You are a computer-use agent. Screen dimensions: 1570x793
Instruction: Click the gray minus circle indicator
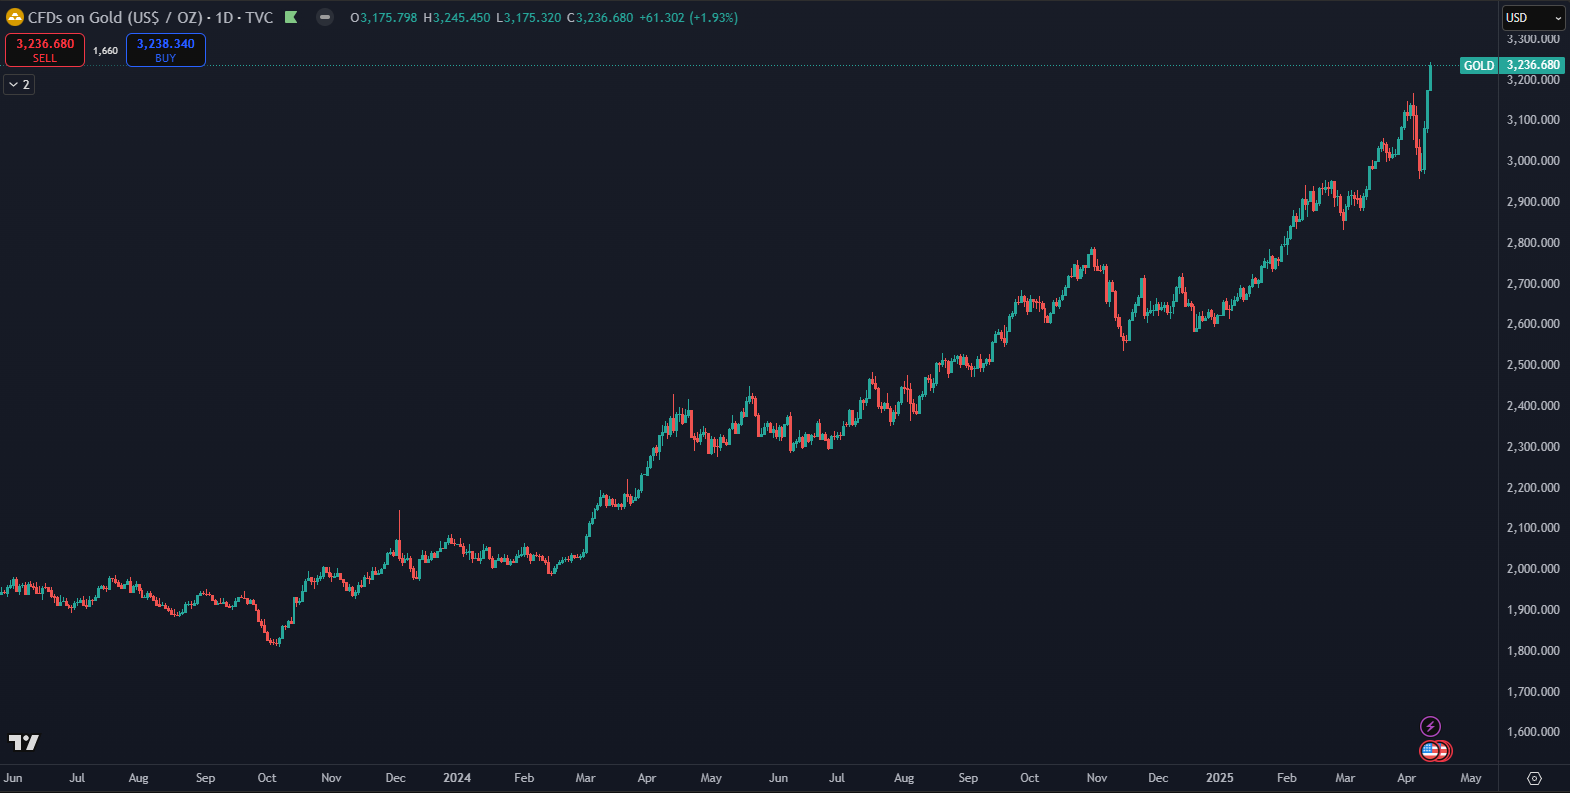pyautogui.click(x=324, y=17)
